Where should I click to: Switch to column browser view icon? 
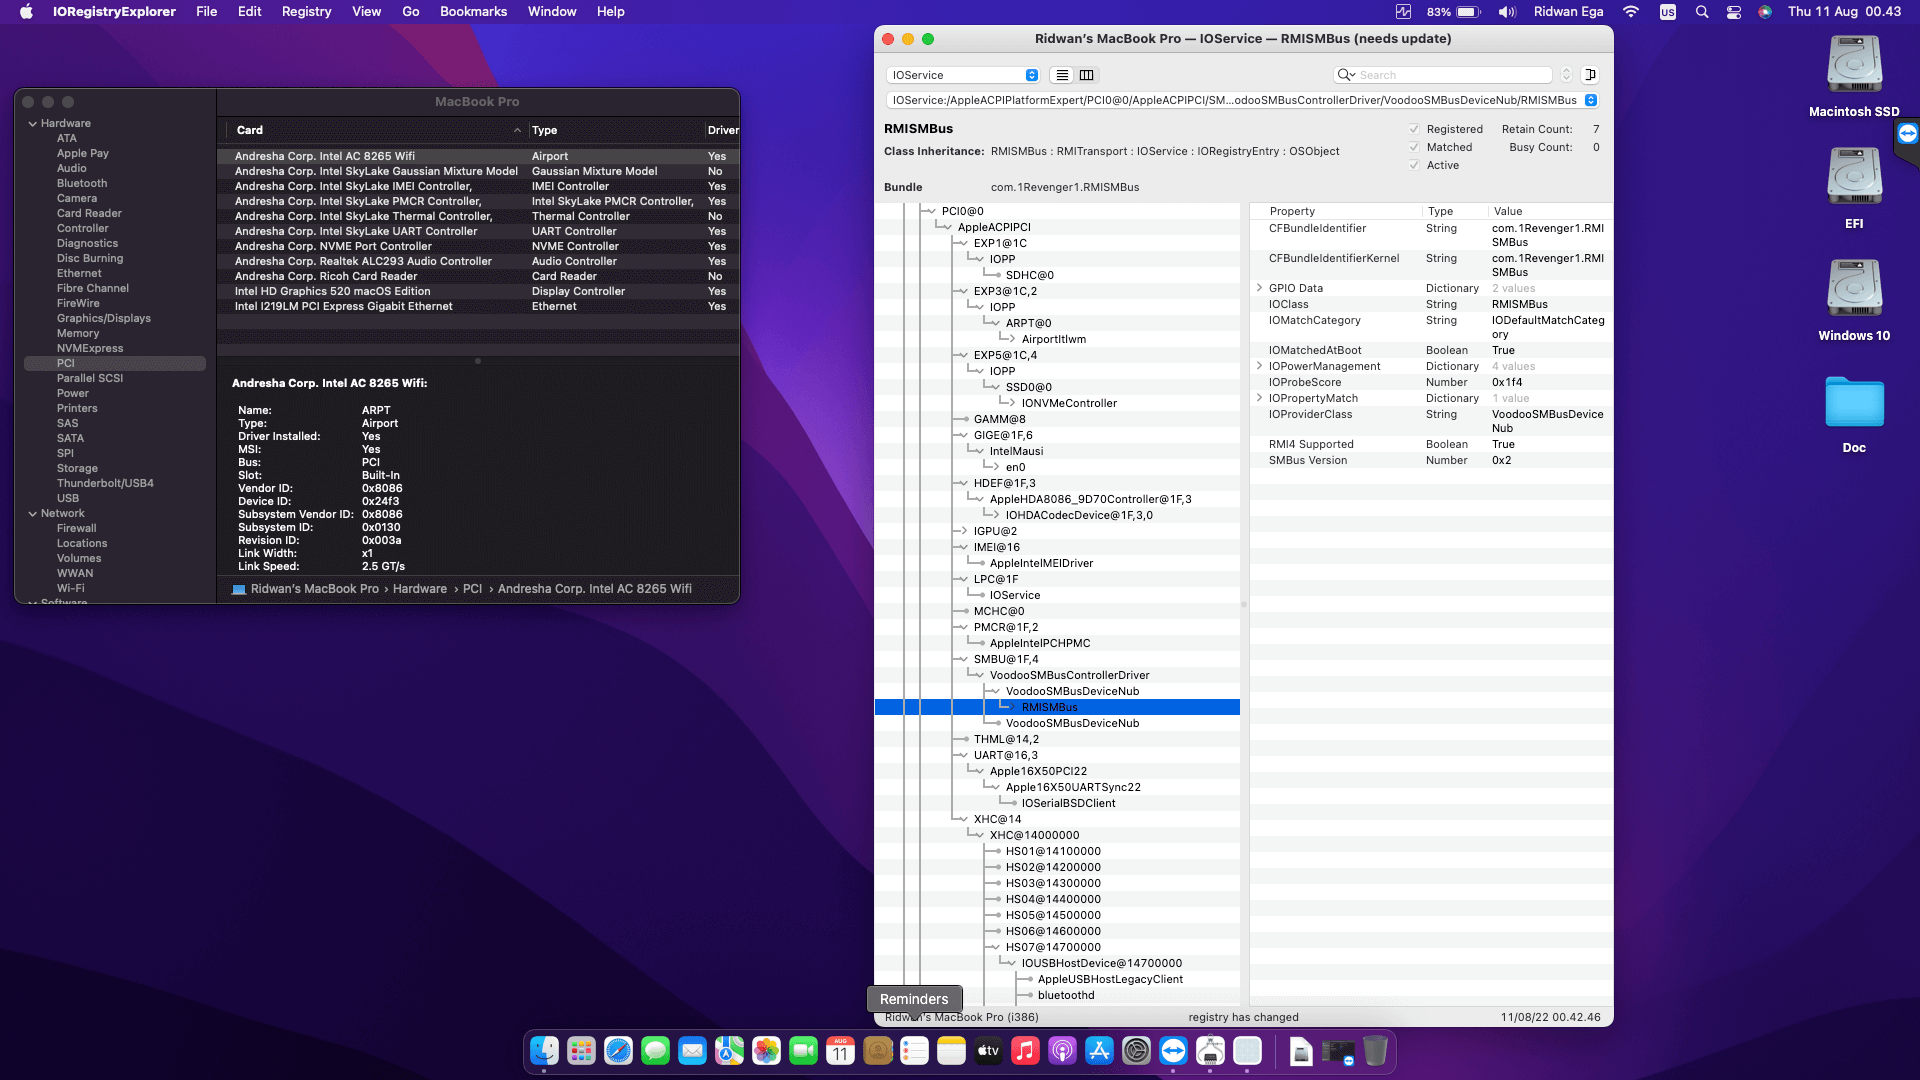tap(1087, 75)
